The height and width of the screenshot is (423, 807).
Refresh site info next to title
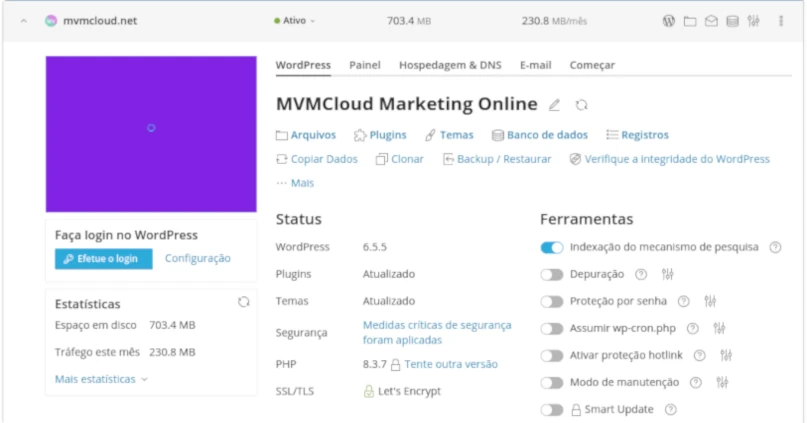click(582, 105)
